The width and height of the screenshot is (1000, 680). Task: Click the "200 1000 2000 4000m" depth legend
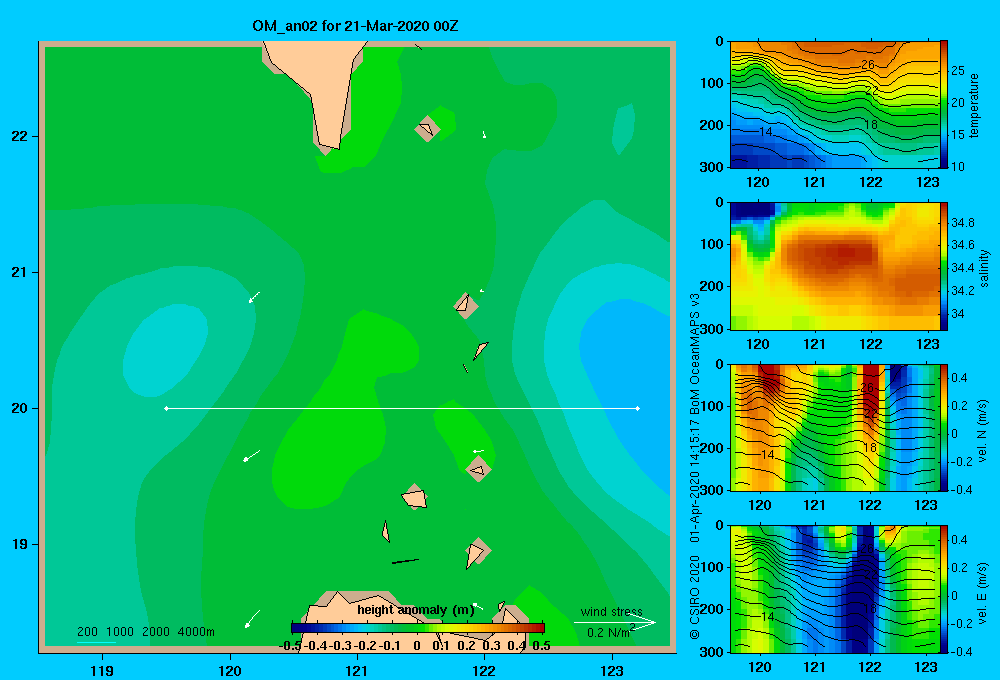click(145, 632)
